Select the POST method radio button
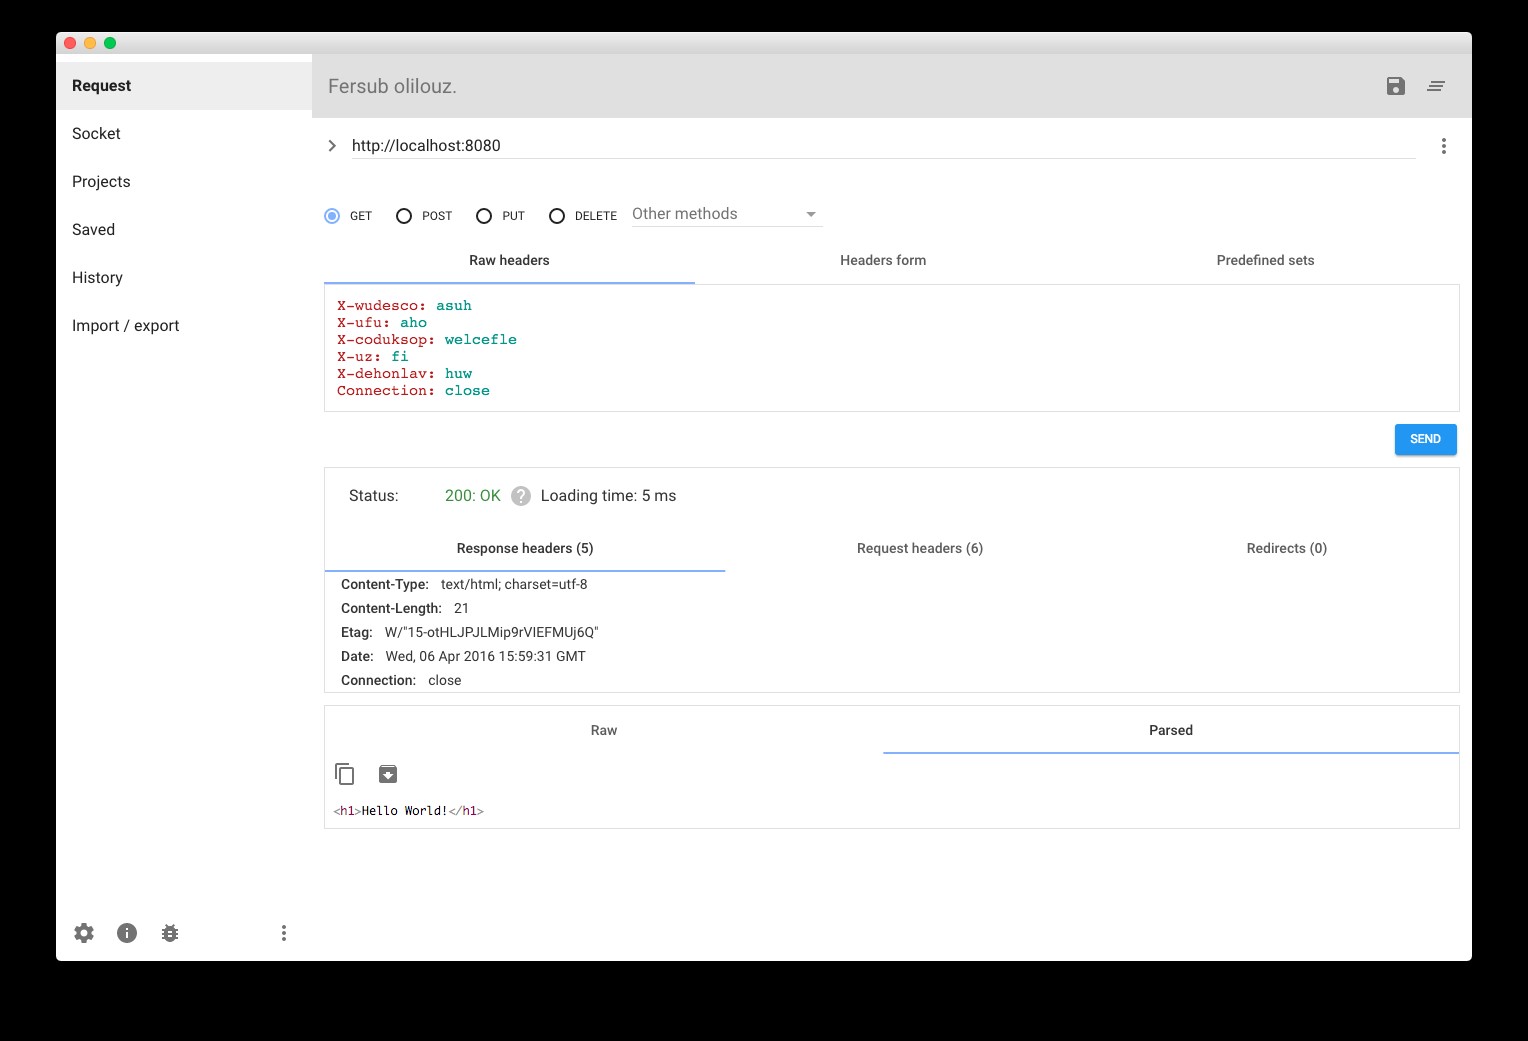Viewport: 1528px width, 1041px height. 404,216
